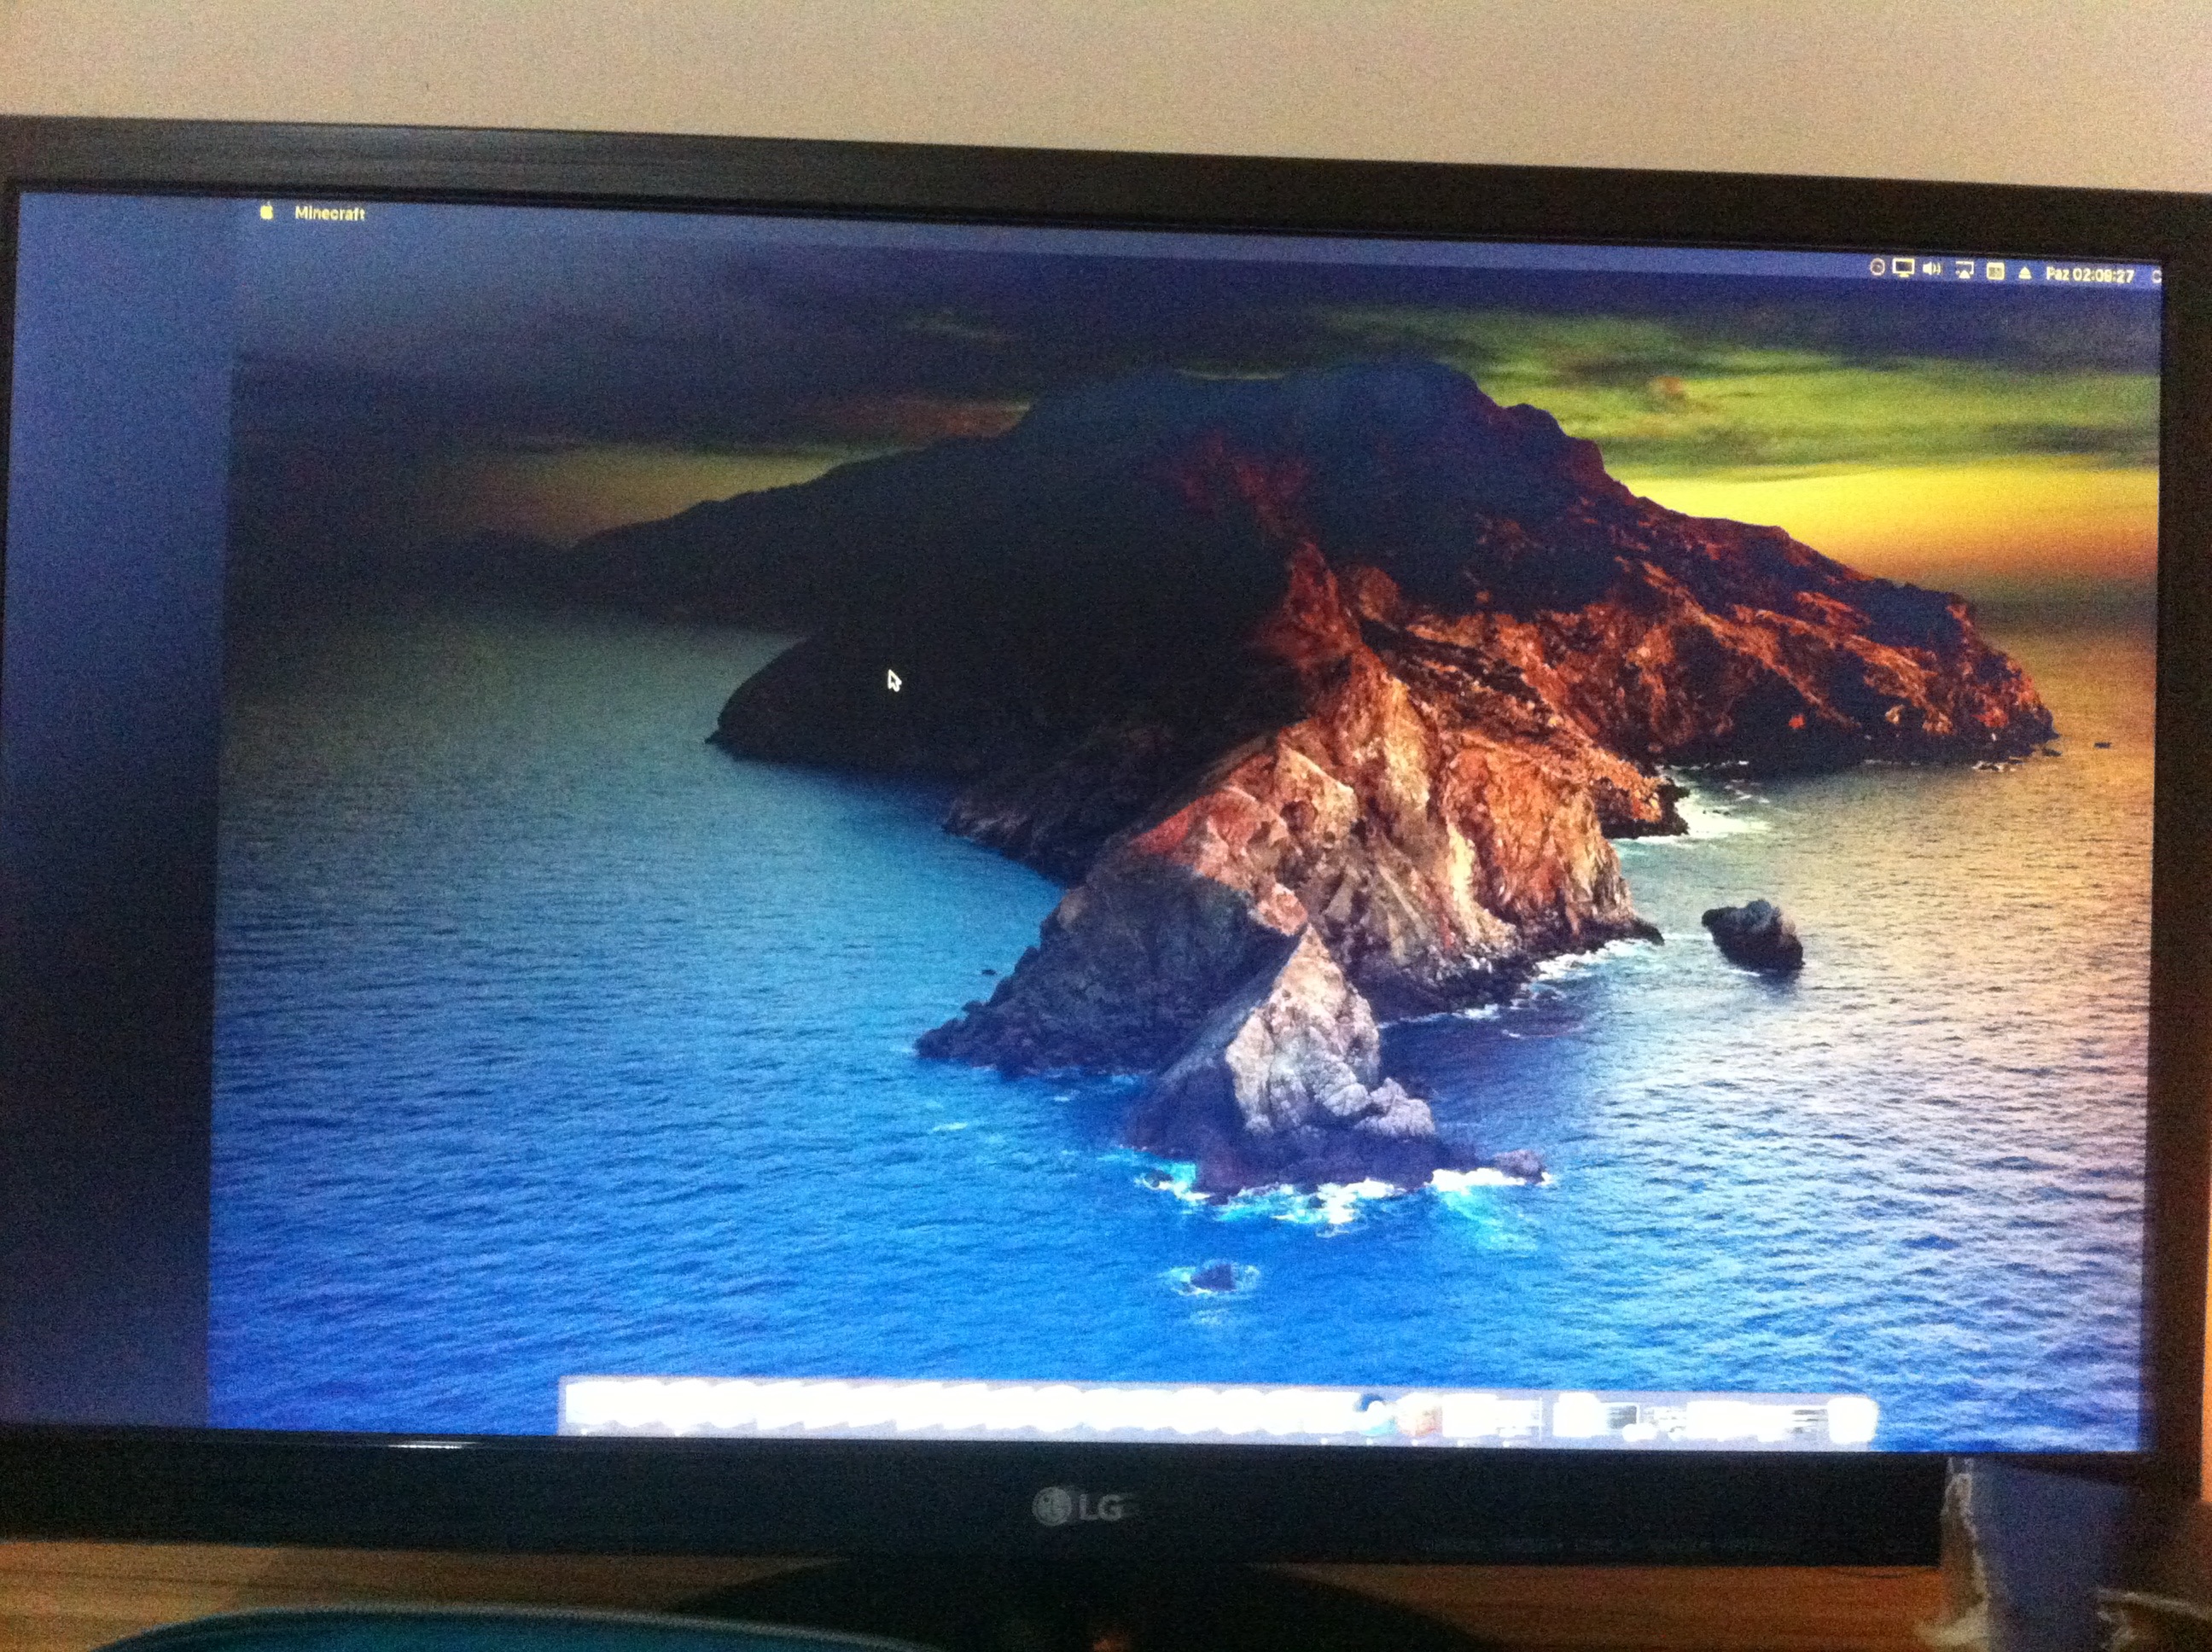
Task: Open the Minecraft application menu
Action: (x=329, y=213)
